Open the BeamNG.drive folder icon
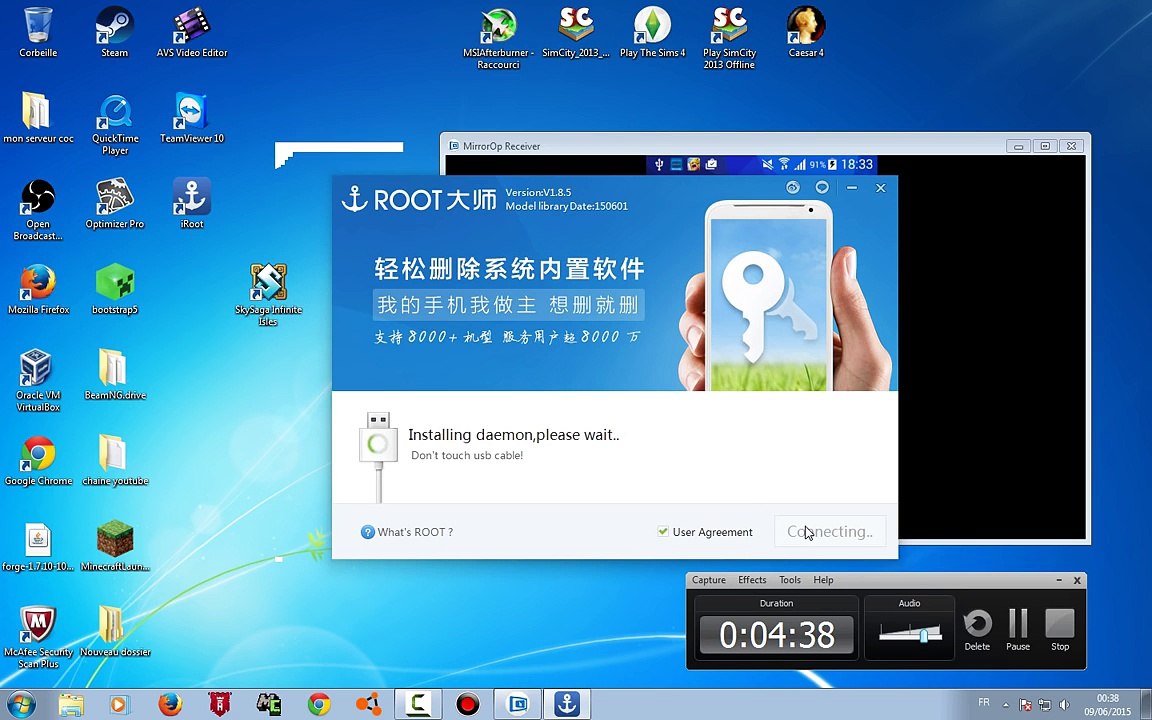 pyautogui.click(x=115, y=375)
